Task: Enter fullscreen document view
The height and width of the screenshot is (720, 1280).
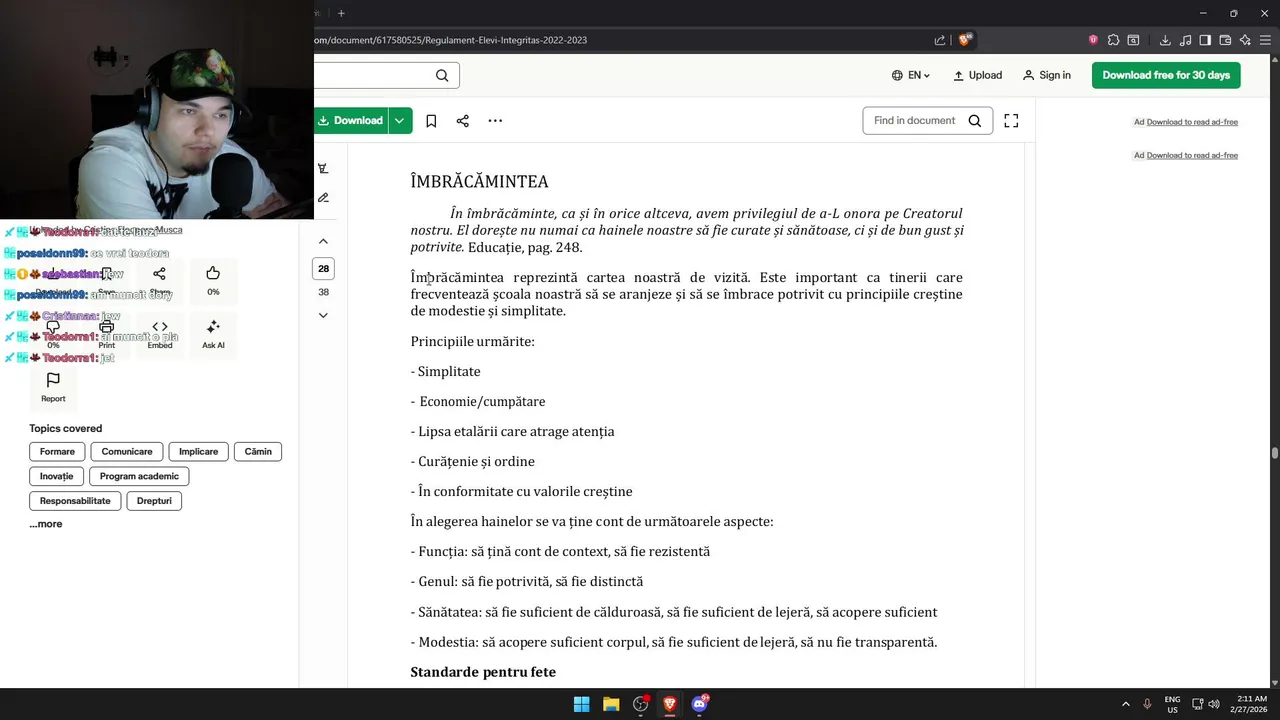Action: [1011, 121]
